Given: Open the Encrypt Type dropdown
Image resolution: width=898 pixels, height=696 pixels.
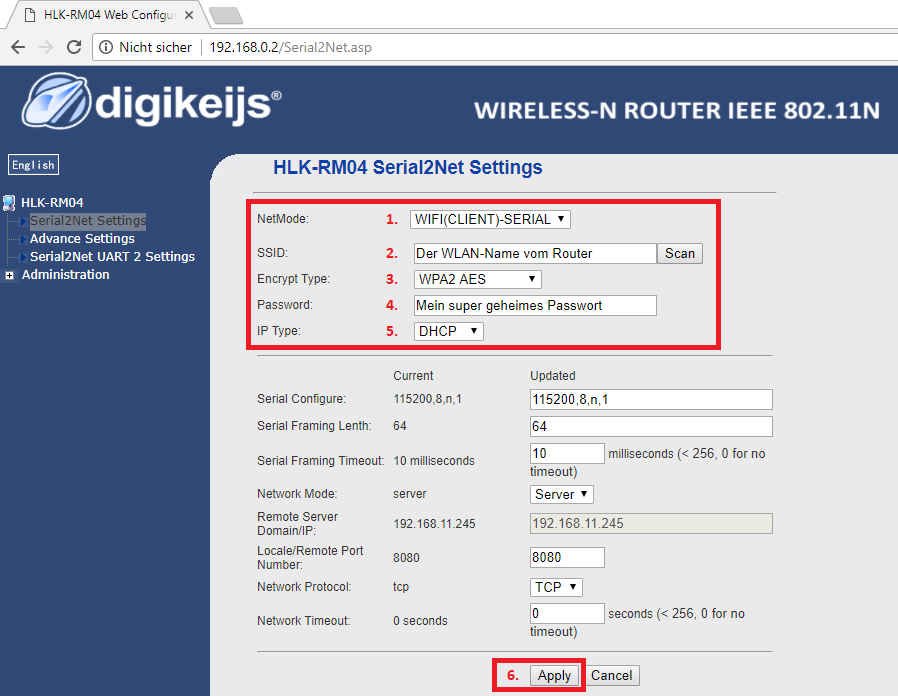Looking at the screenshot, I should (x=478, y=279).
